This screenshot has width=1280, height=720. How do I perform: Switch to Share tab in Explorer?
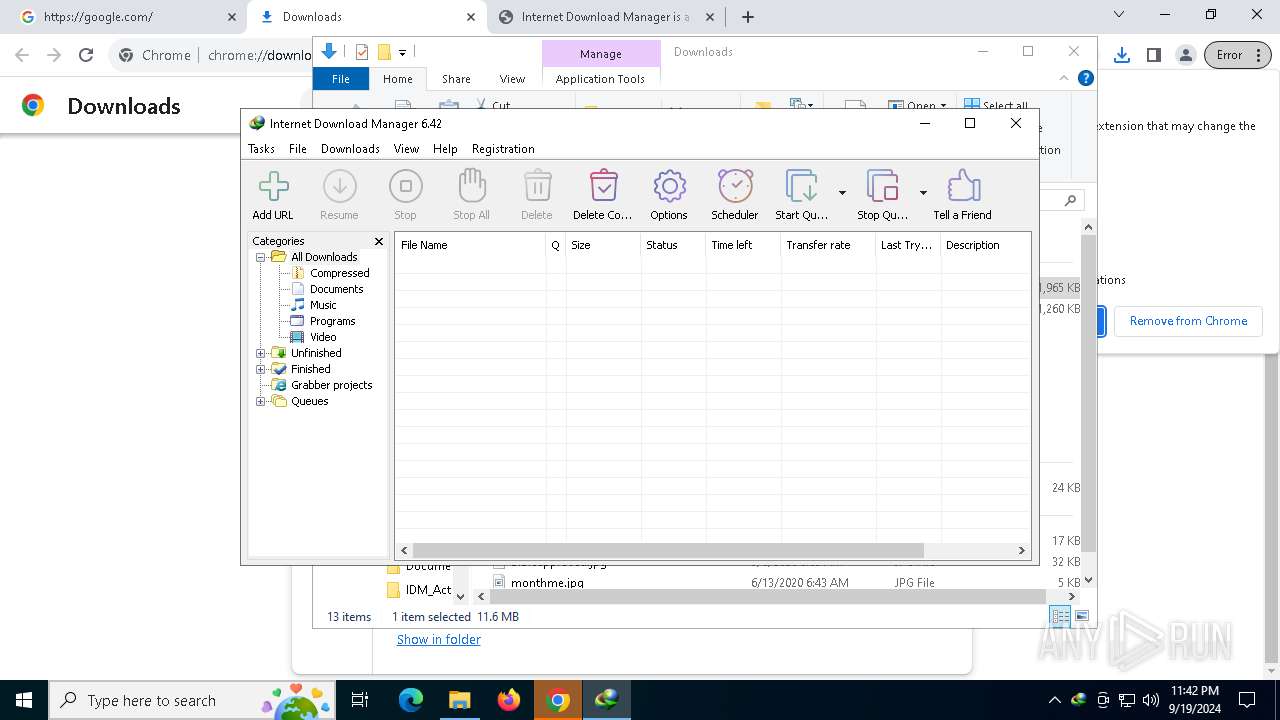(x=456, y=79)
